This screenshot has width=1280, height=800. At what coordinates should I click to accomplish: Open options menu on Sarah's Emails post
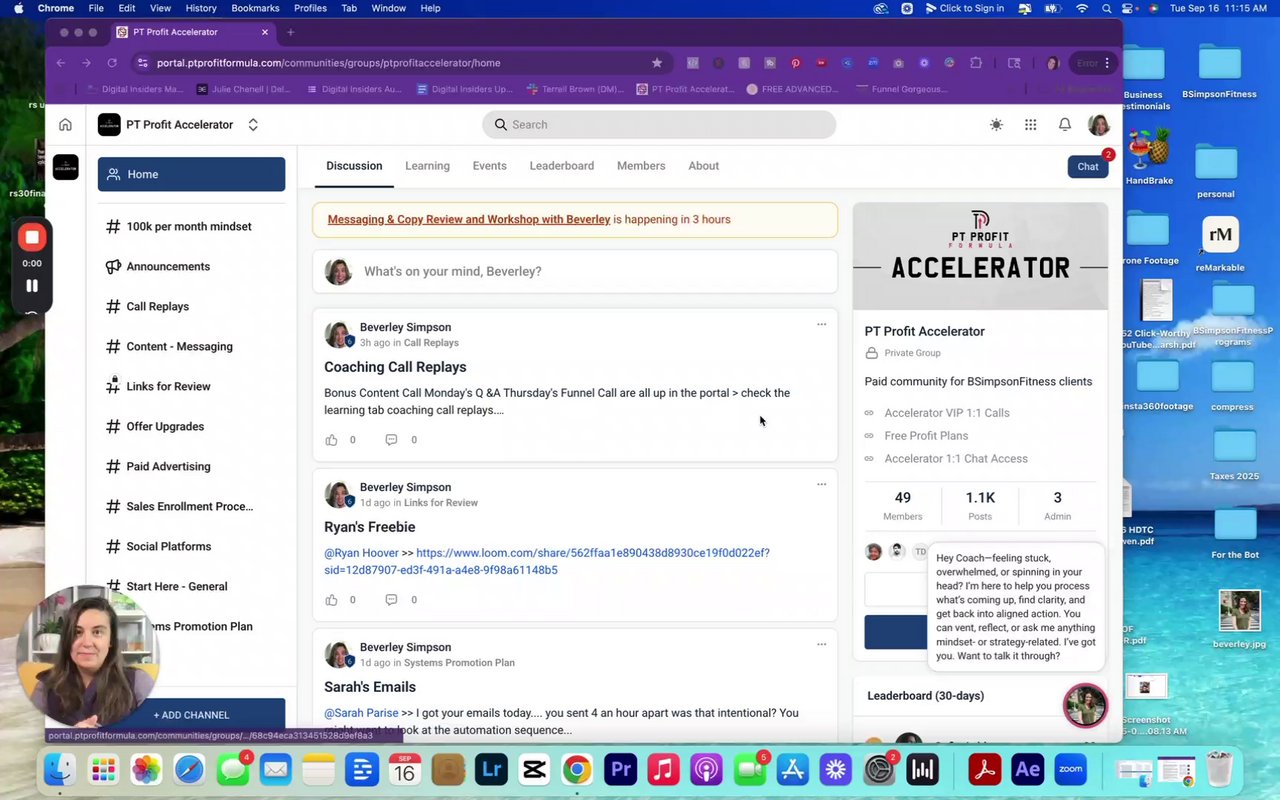(x=822, y=644)
